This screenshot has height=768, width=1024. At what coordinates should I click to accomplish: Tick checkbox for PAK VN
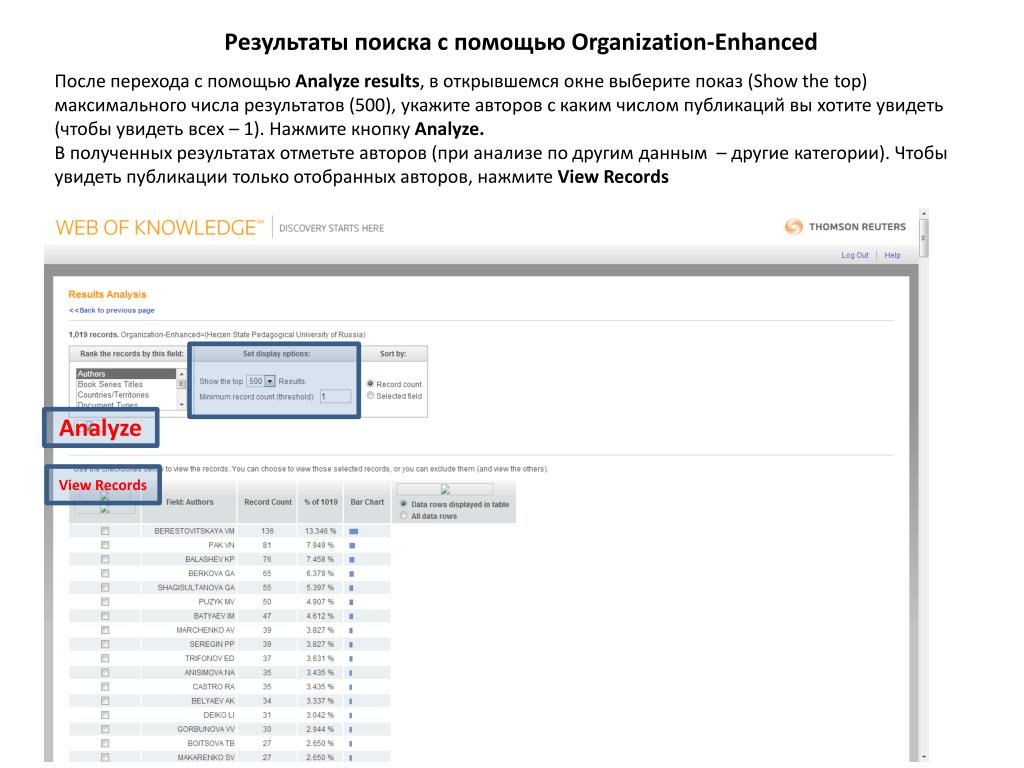[105, 545]
